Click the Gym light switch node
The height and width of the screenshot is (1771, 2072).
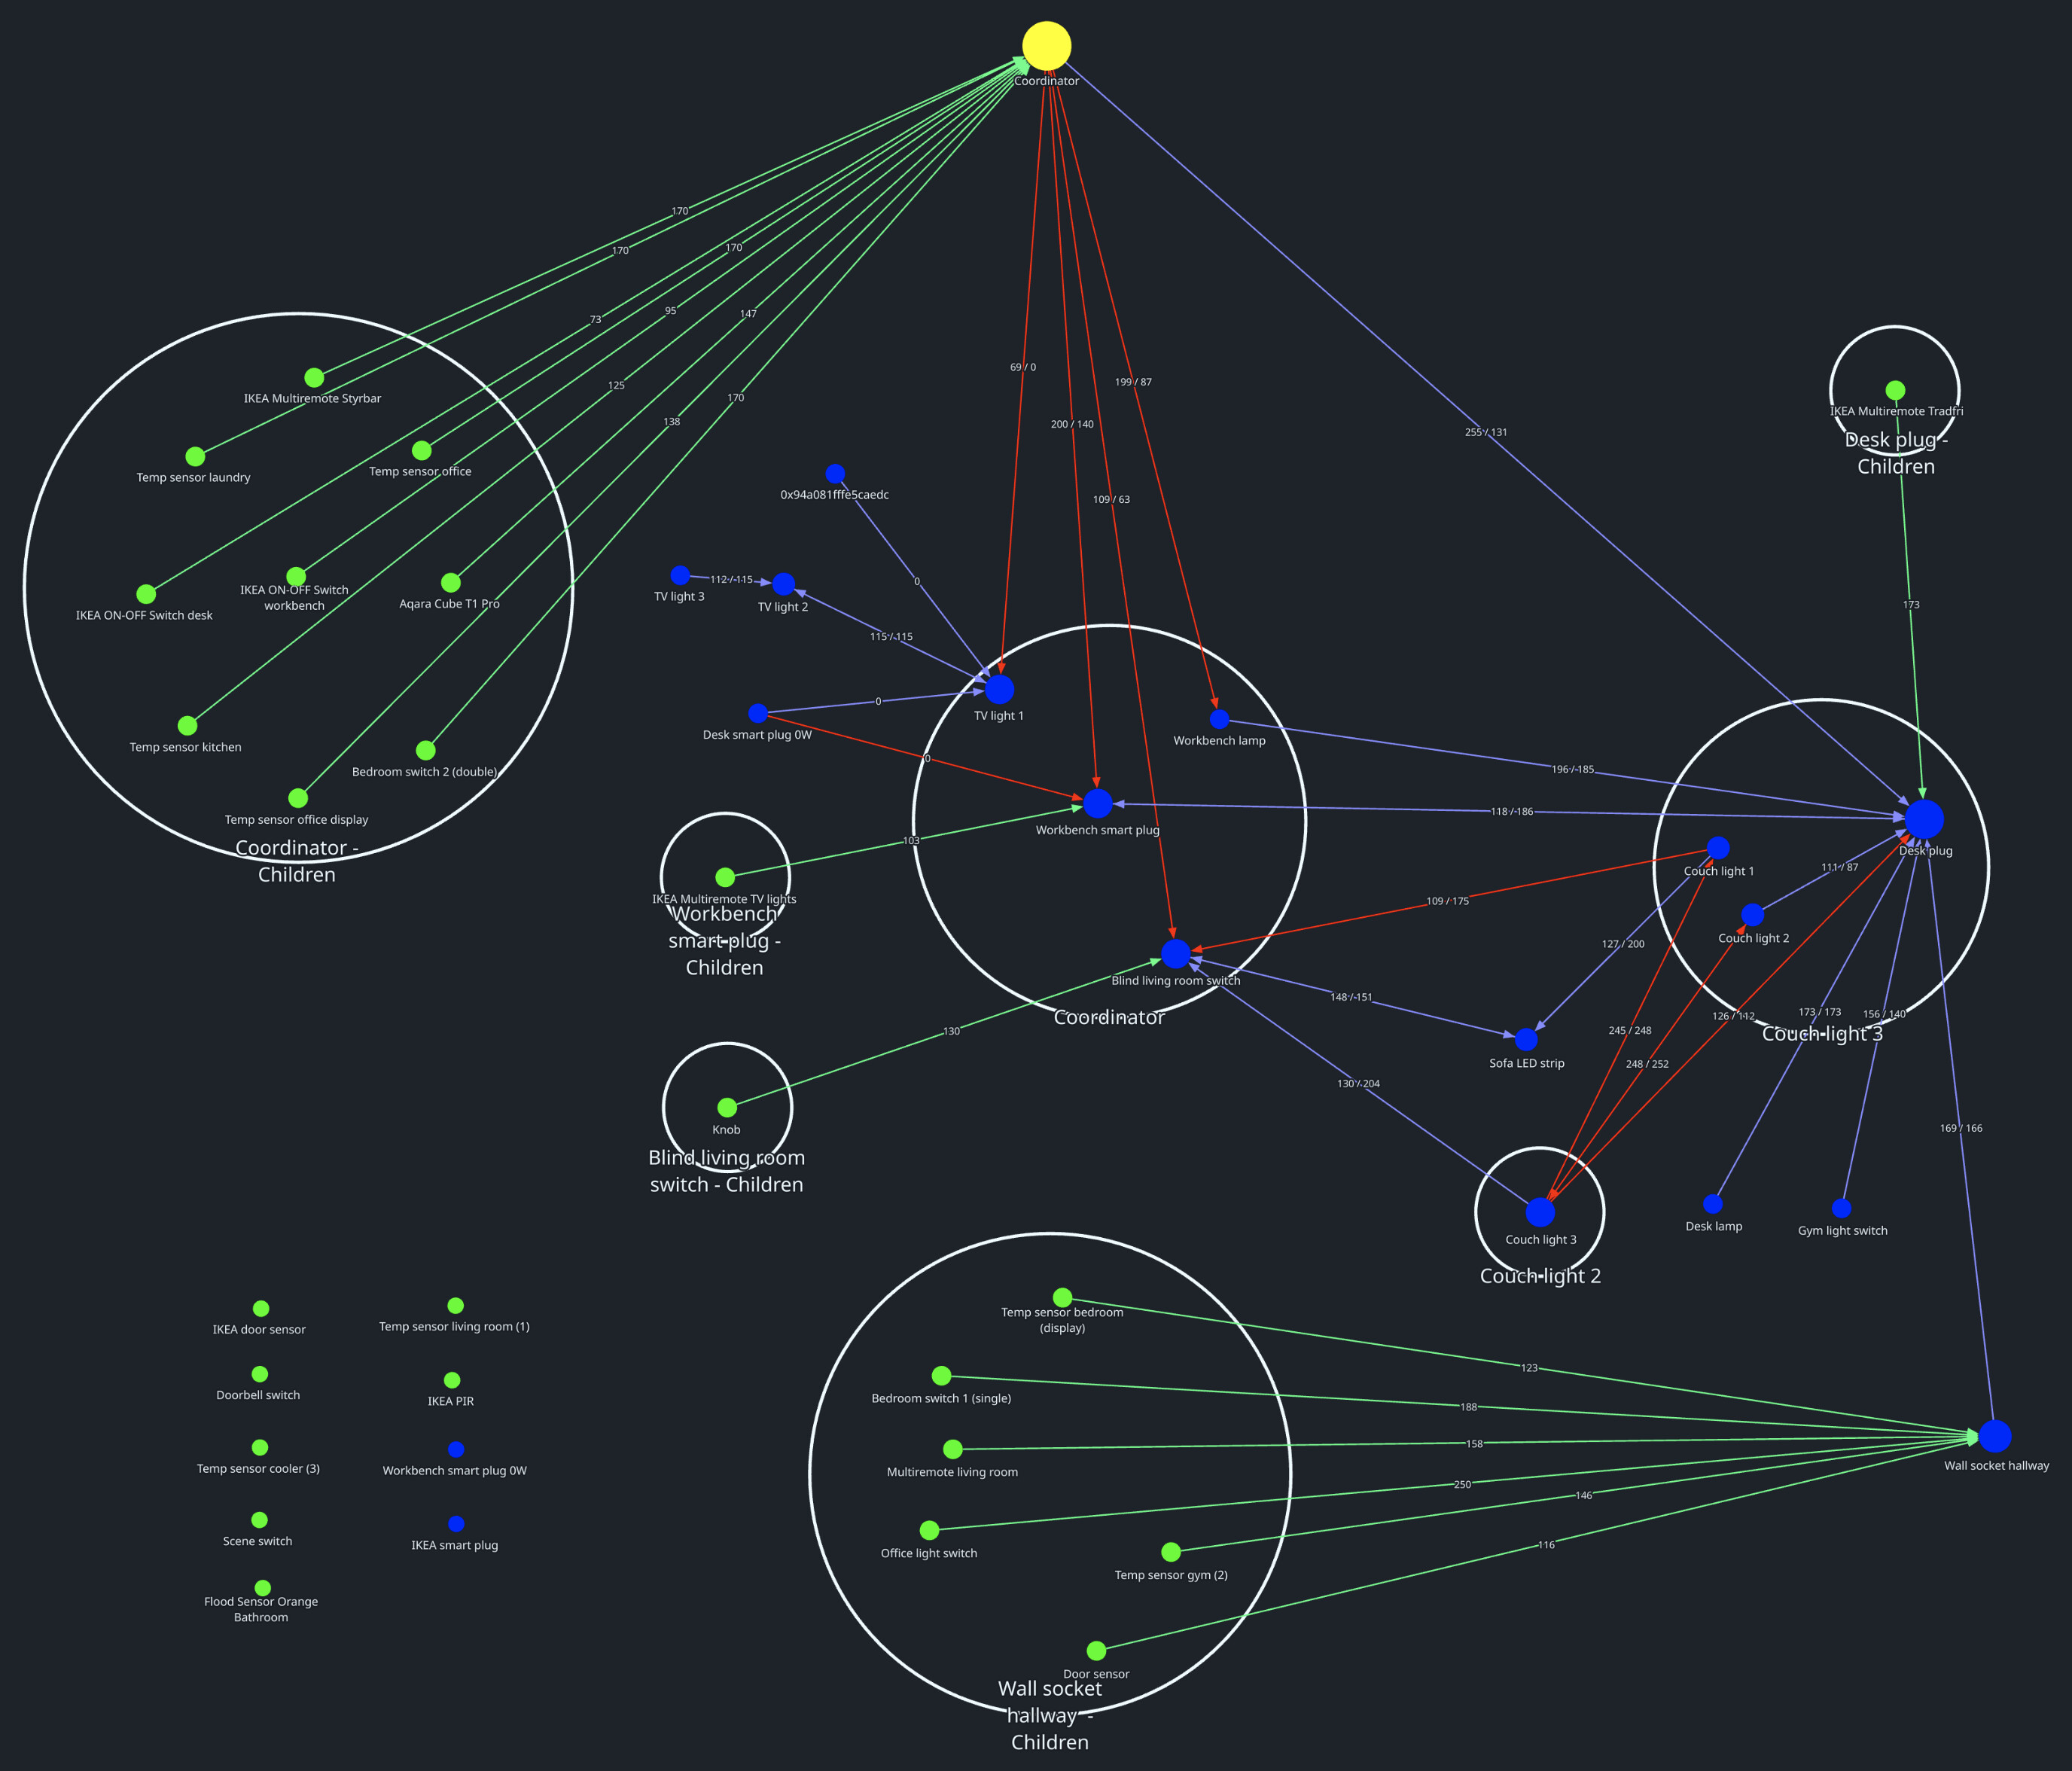(x=1841, y=1208)
